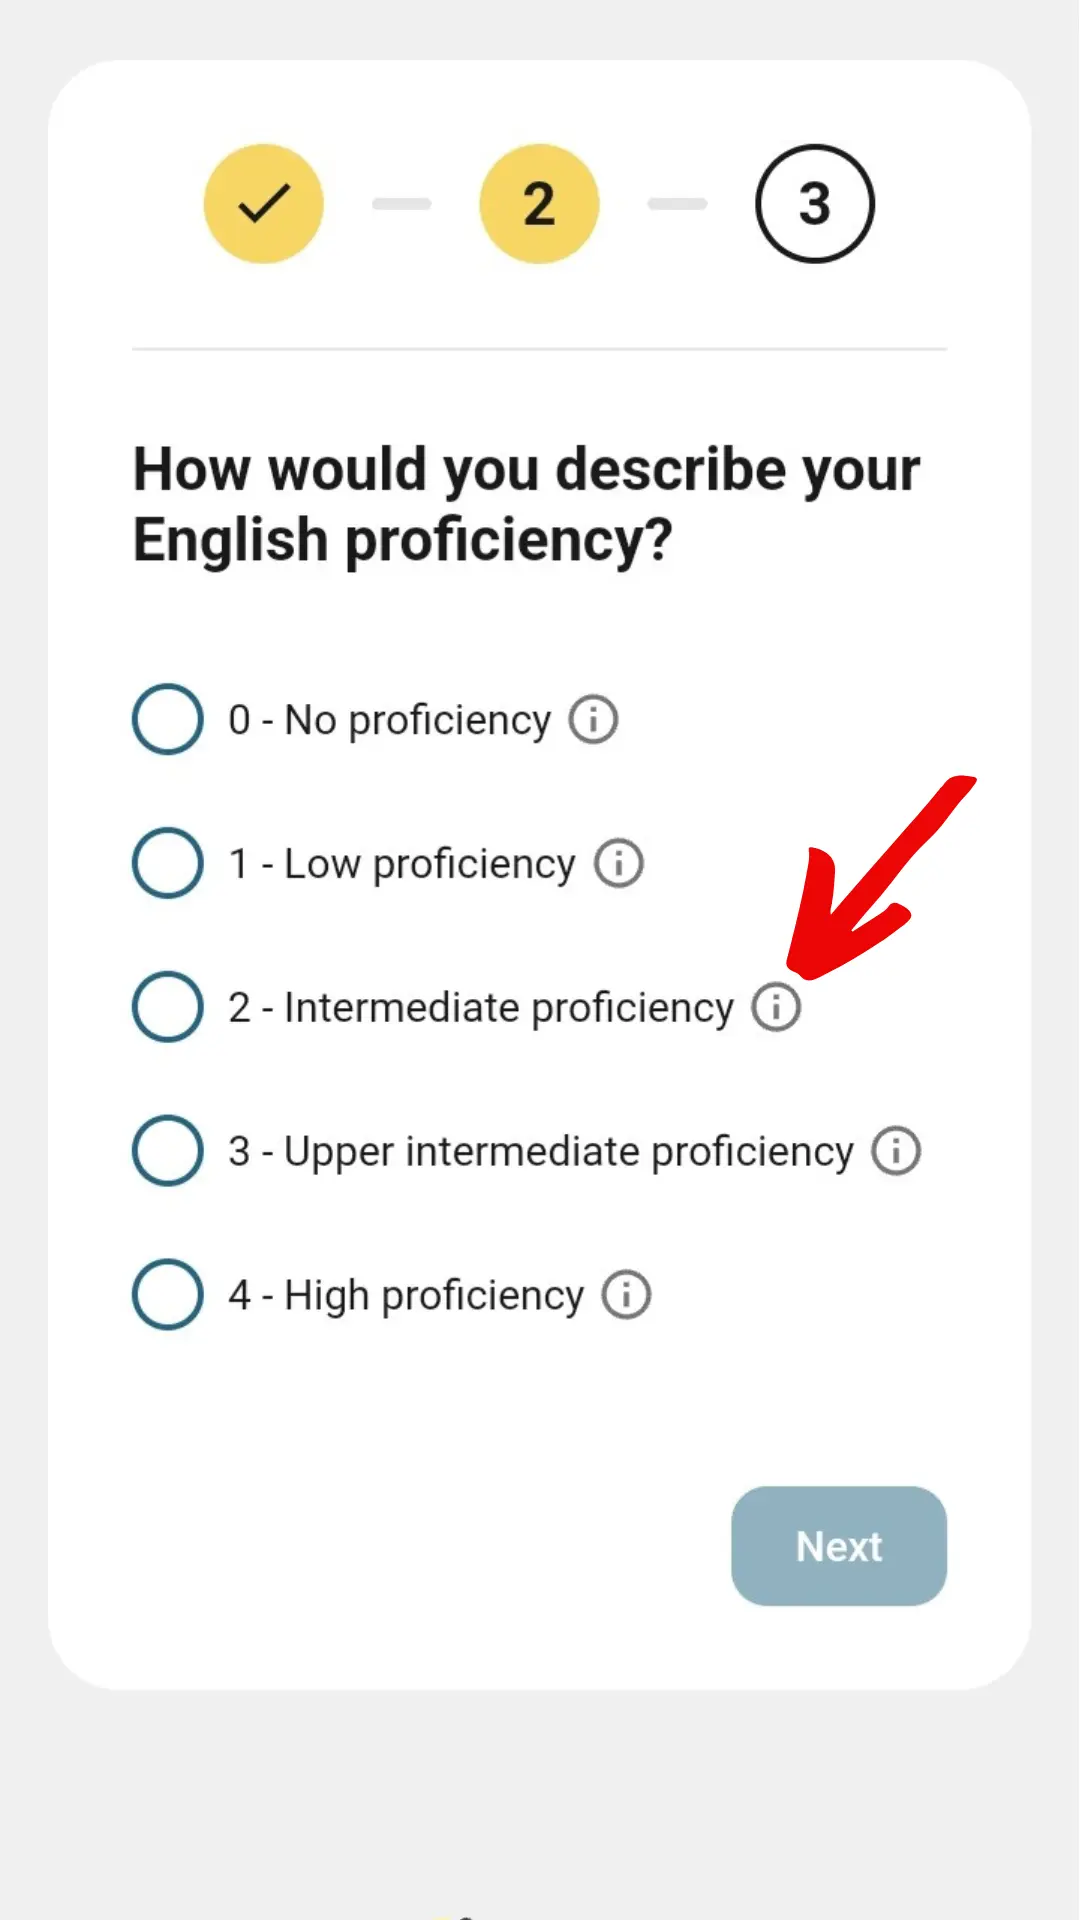Image resolution: width=1080 pixels, height=1920 pixels.
Task: Click the completed step checkmark circle
Action: click(x=264, y=204)
